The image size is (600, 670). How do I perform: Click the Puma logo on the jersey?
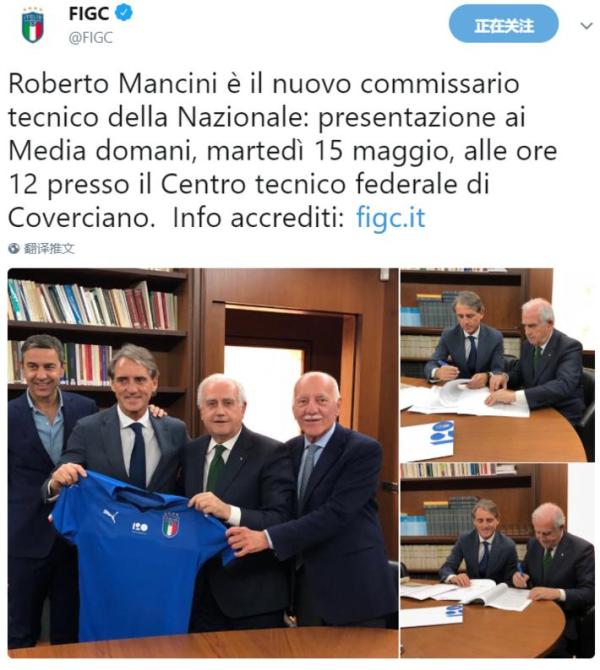point(111,516)
